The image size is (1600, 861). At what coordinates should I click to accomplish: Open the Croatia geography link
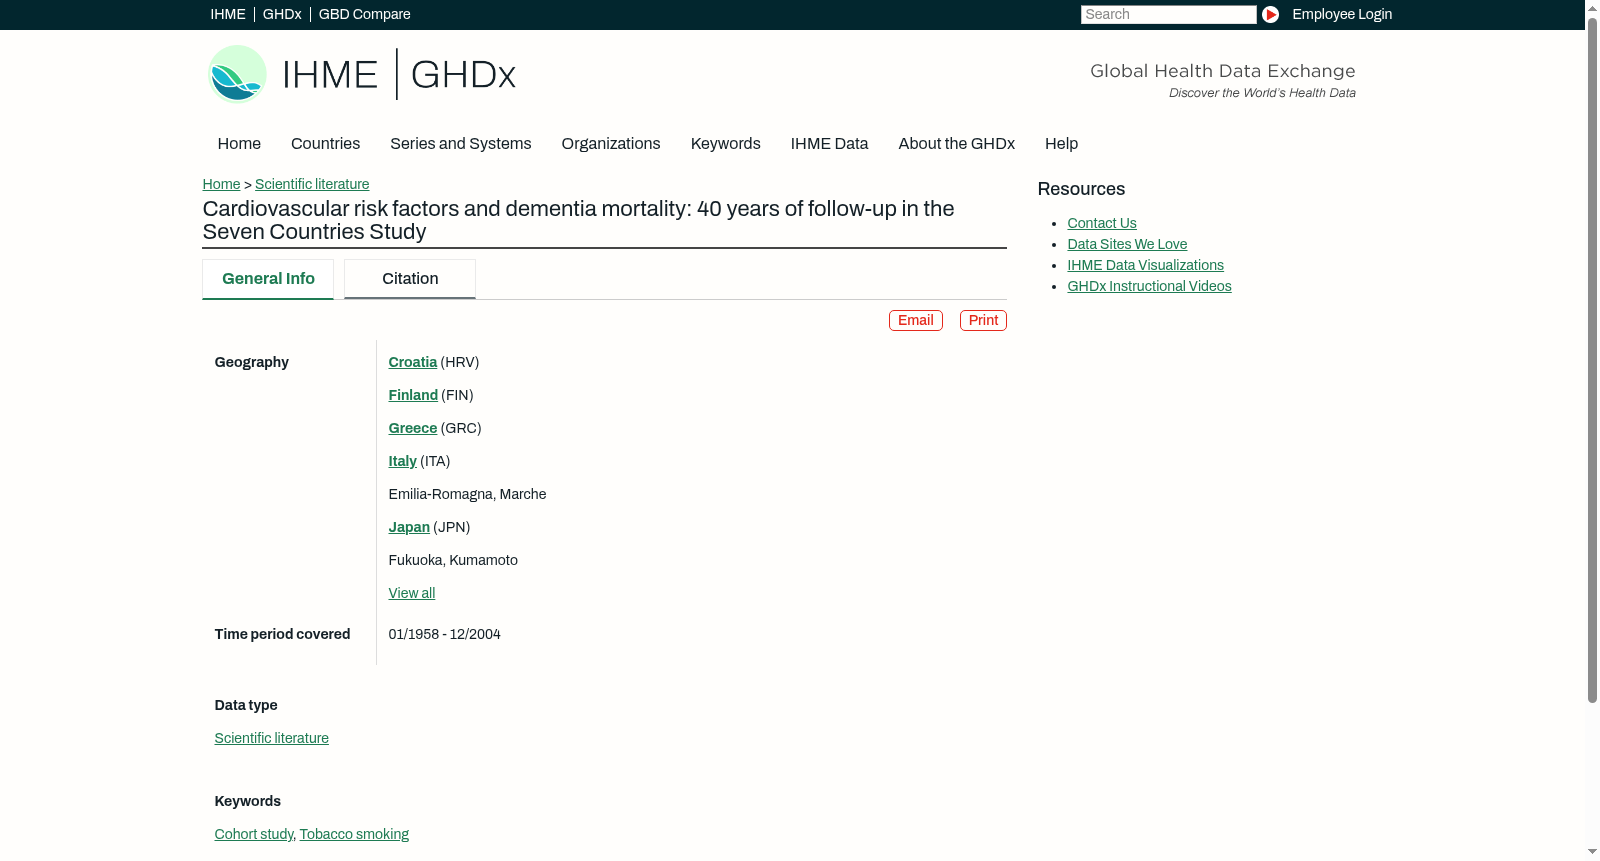(x=413, y=362)
